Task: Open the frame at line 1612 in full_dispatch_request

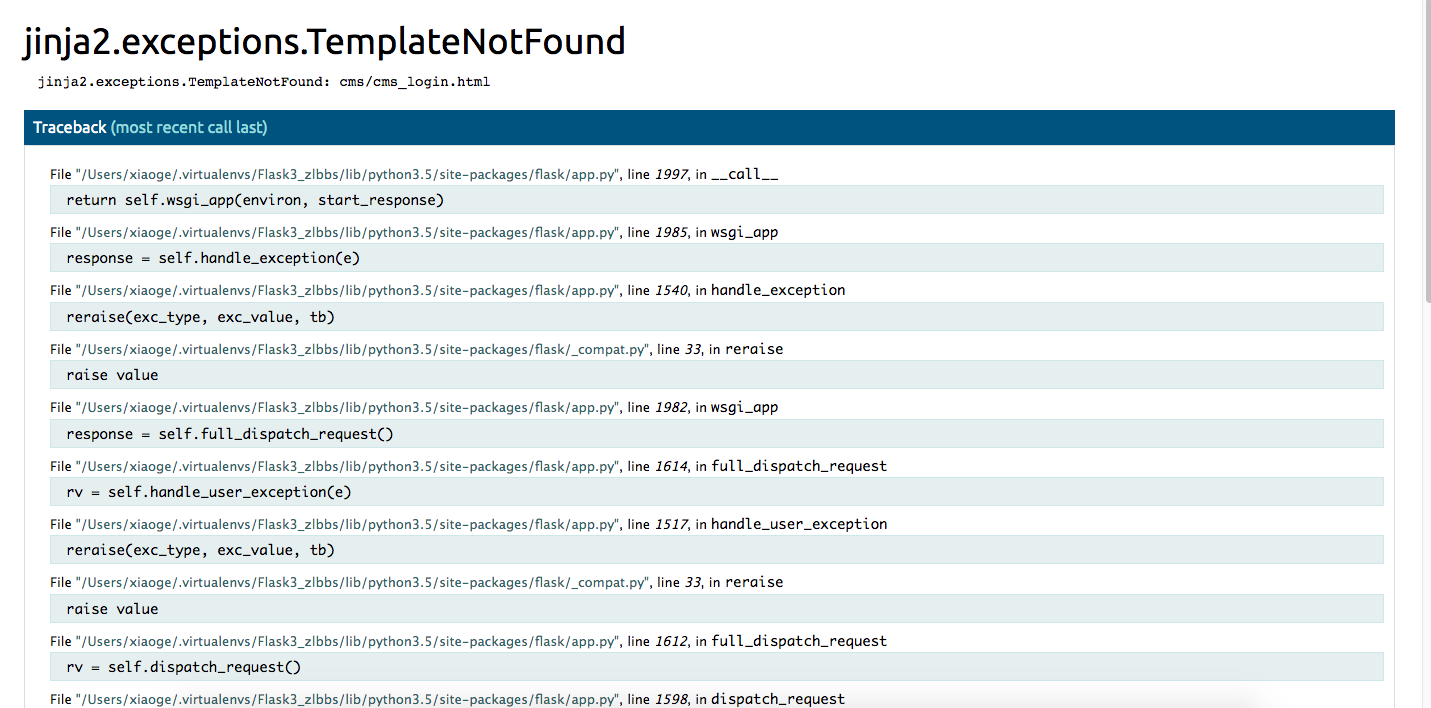Action: 469,641
